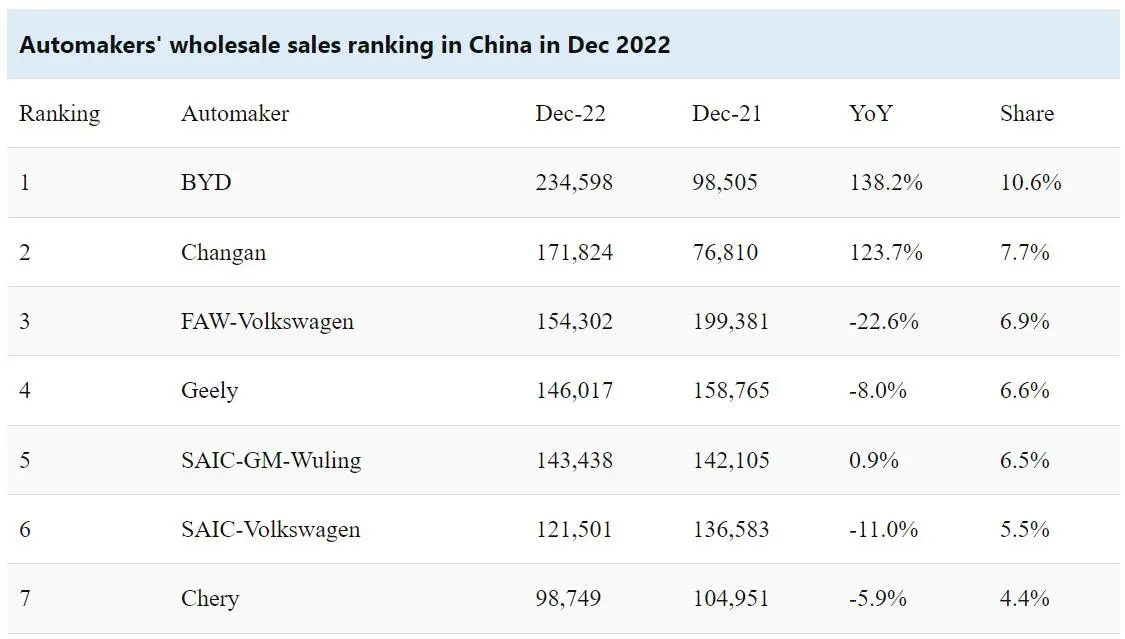
Task: Click the Dec-21 column header
Action: [726, 114]
